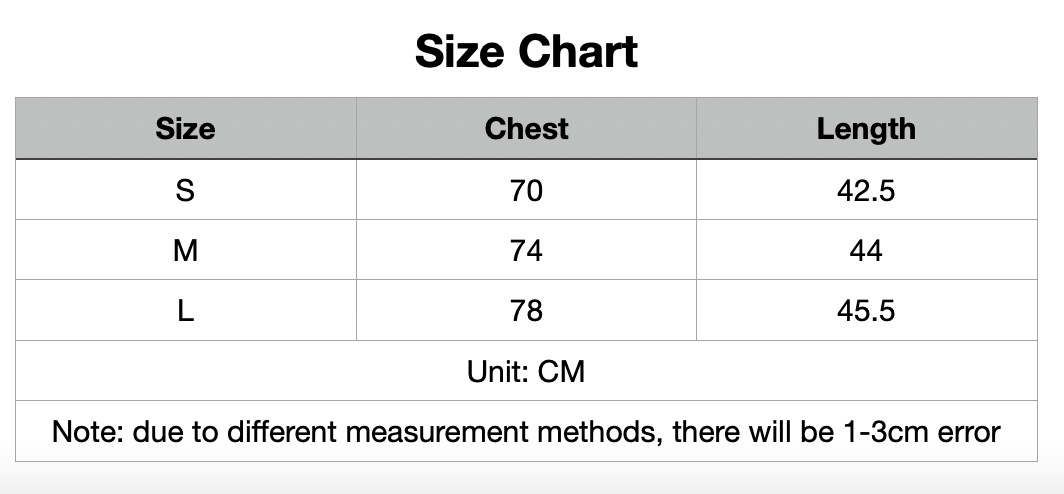This screenshot has width=1064, height=494.
Task: Select the chest value 70
Action: tap(526, 190)
